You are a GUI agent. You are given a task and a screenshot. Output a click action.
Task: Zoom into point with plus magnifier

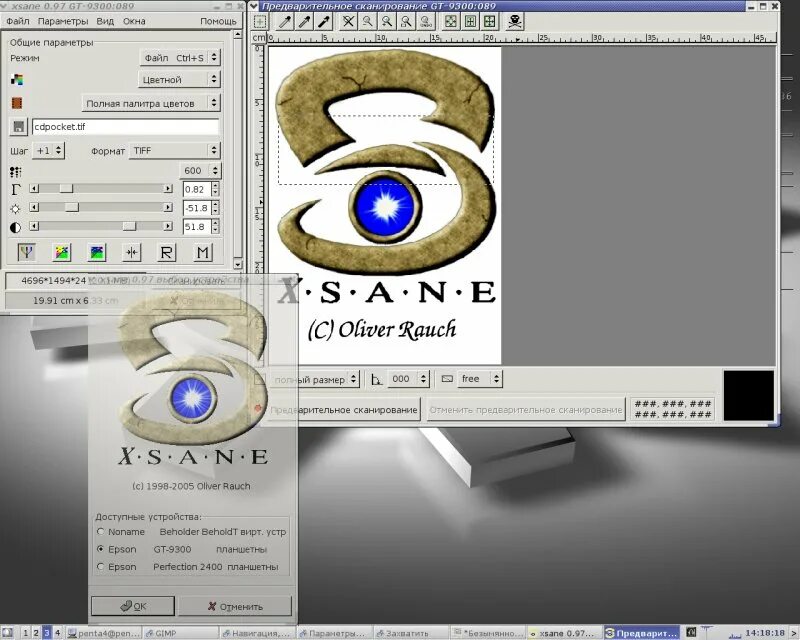point(387,21)
